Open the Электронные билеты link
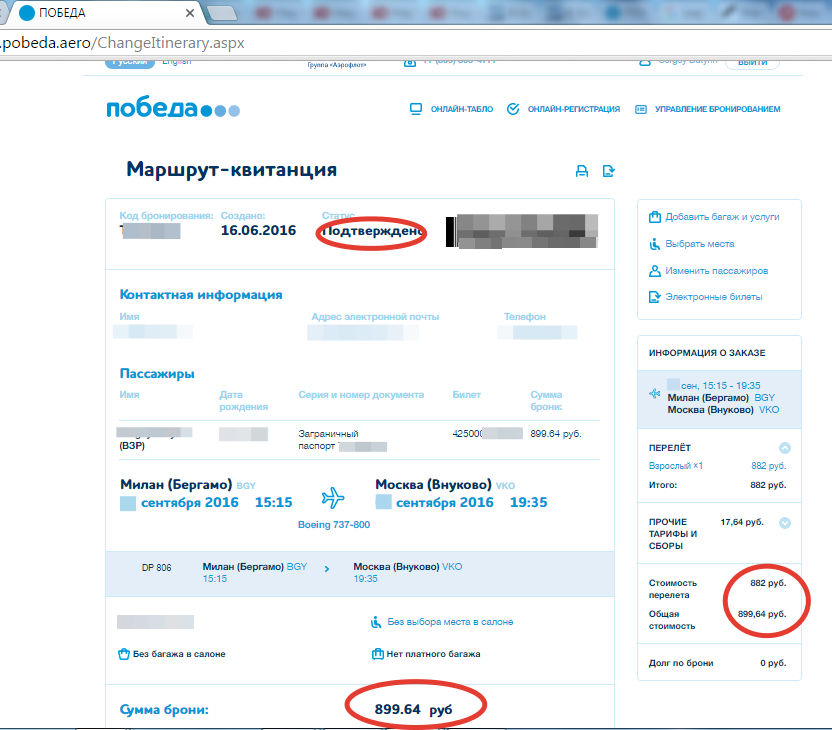The width and height of the screenshot is (832, 730). 713,297
